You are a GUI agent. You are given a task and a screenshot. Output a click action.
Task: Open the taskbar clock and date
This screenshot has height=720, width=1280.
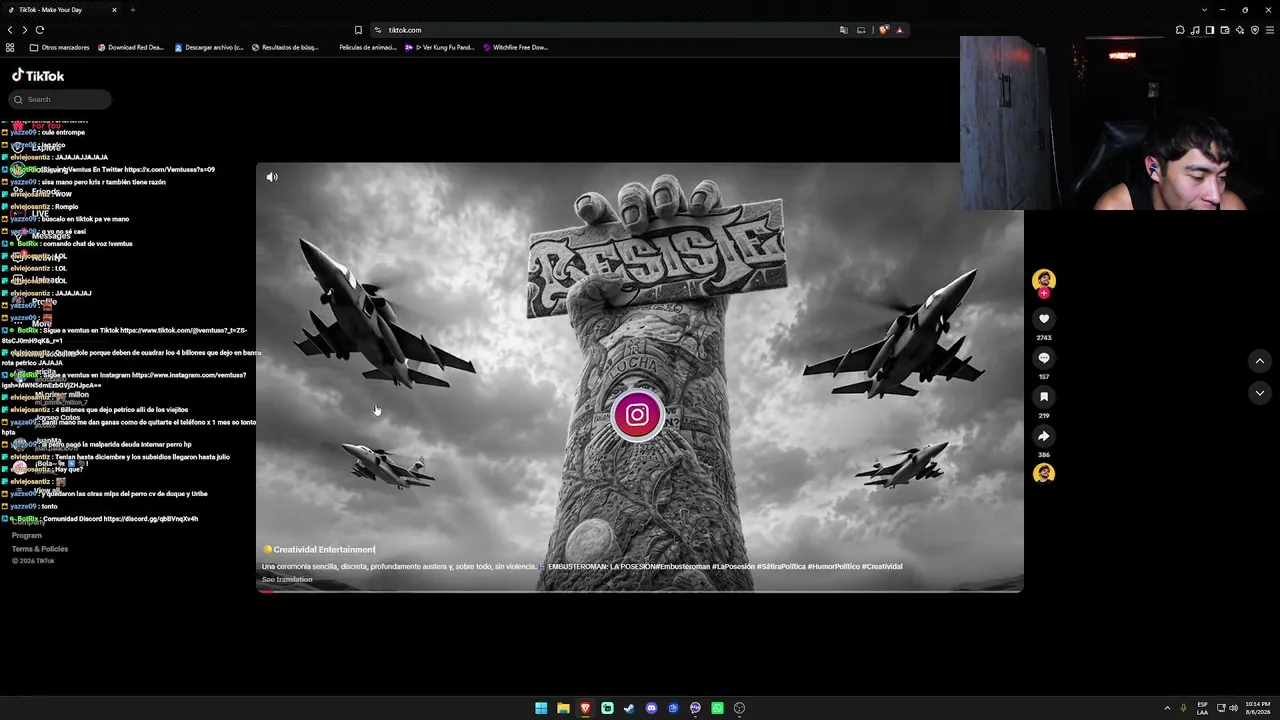click(1258, 708)
